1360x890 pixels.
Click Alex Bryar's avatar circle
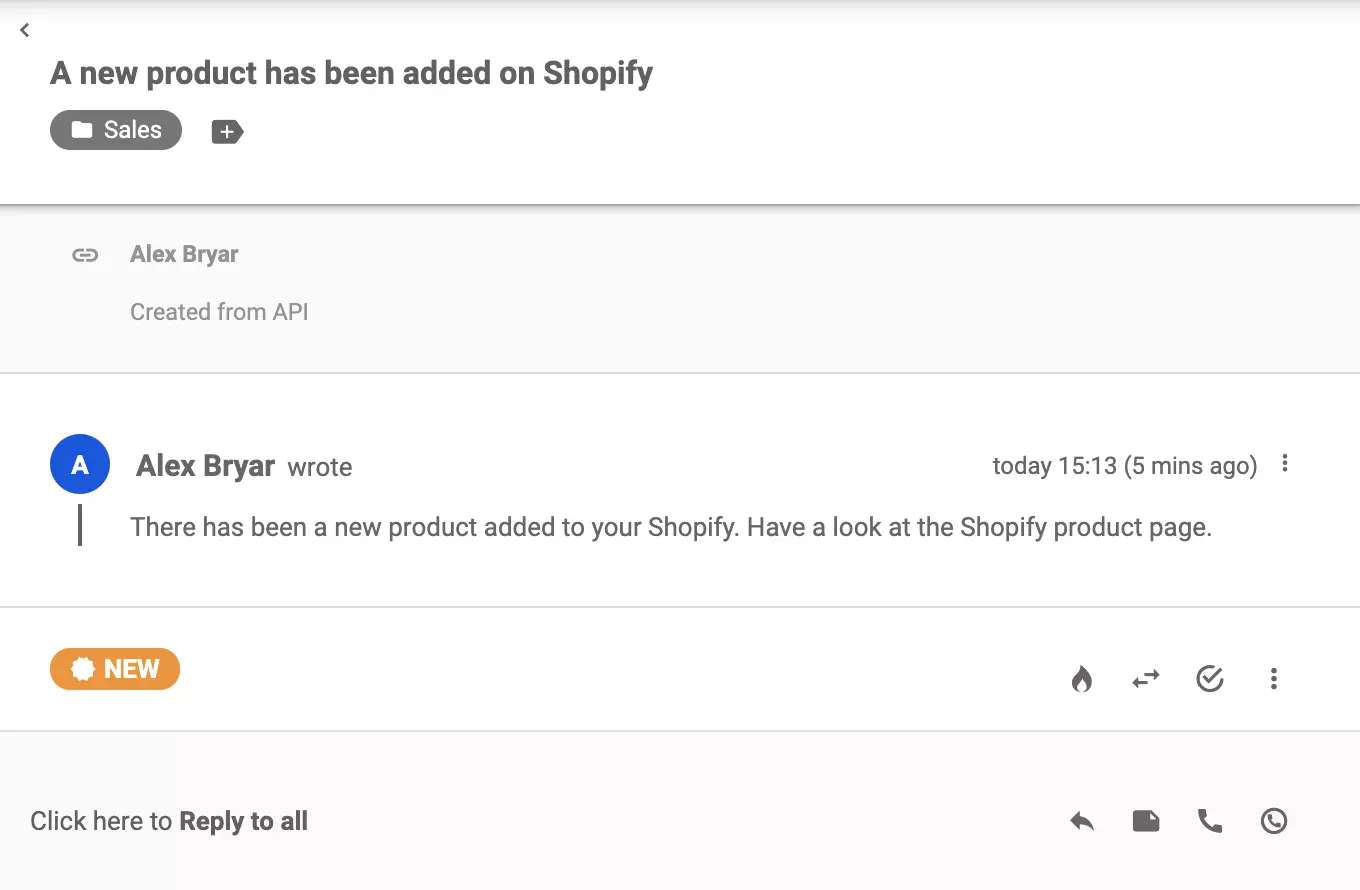79,463
